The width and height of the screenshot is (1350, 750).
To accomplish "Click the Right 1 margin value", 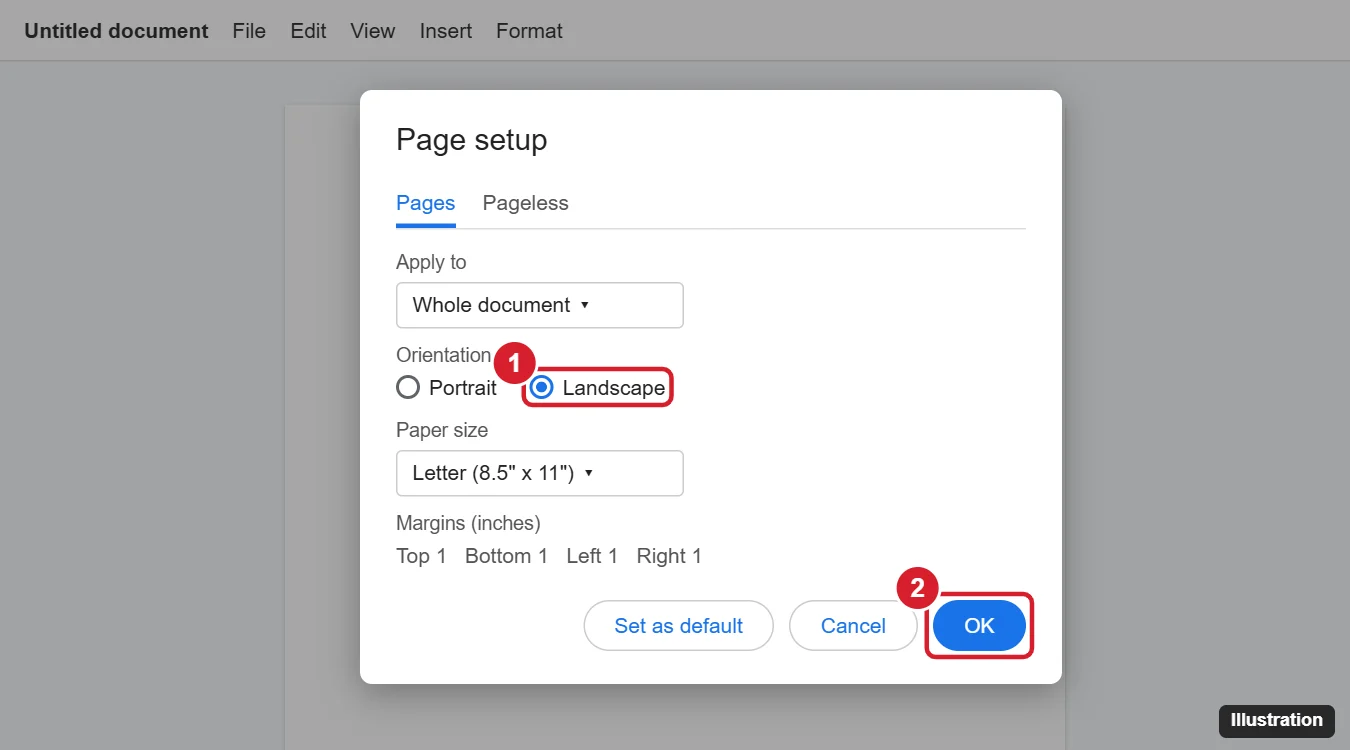I will (x=669, y=556).
